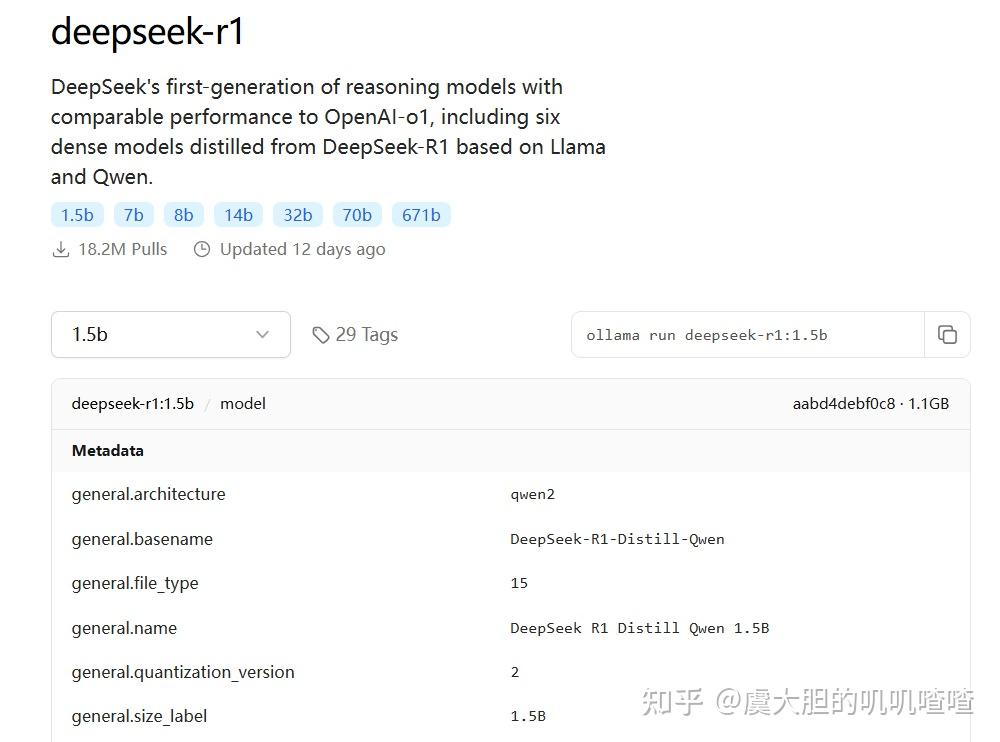Click the aabd4debf0c8 hash label
The height and width of the screenshot is (742, 1000).
pos(843,403)
